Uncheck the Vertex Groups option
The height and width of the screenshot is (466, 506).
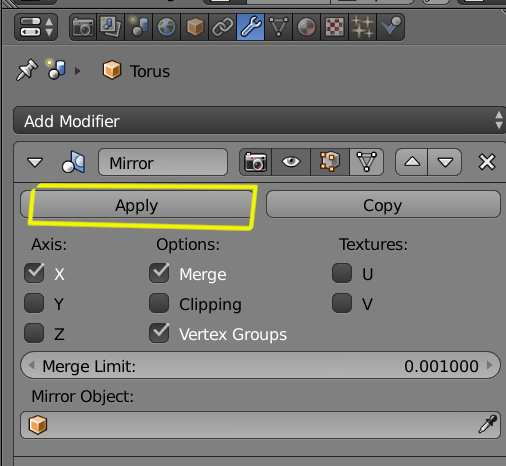point(159,333)
